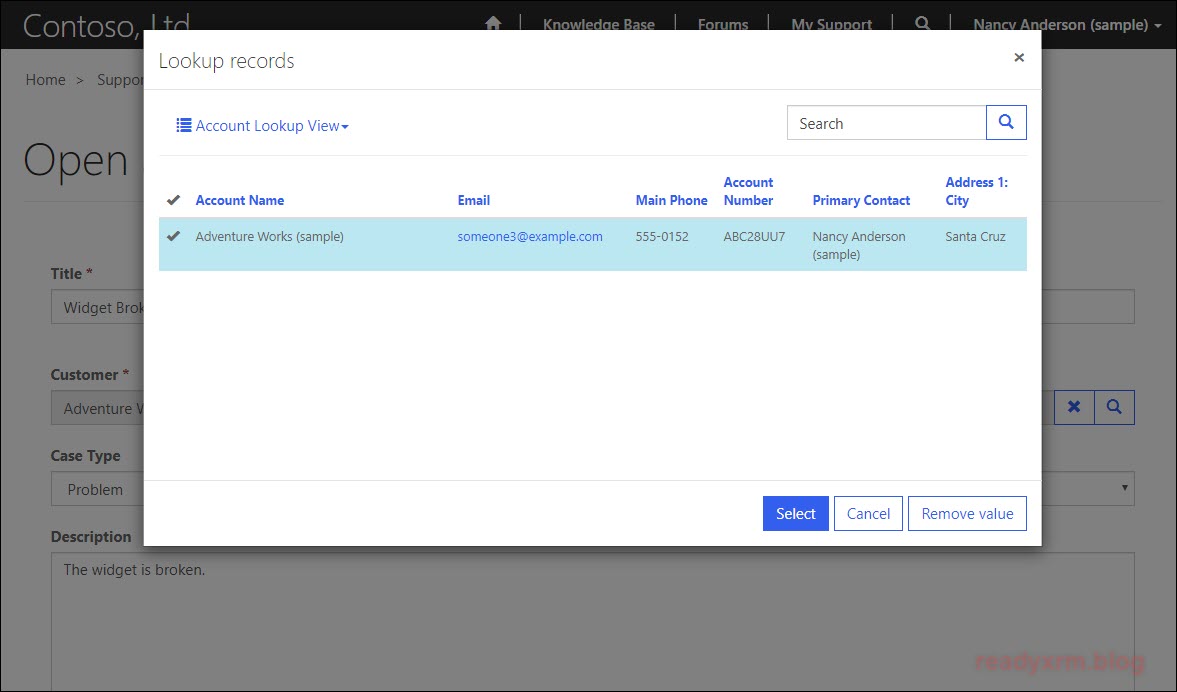Open the Account Lookup View dropdown
1177x692 pixels.
pos(263,126)
